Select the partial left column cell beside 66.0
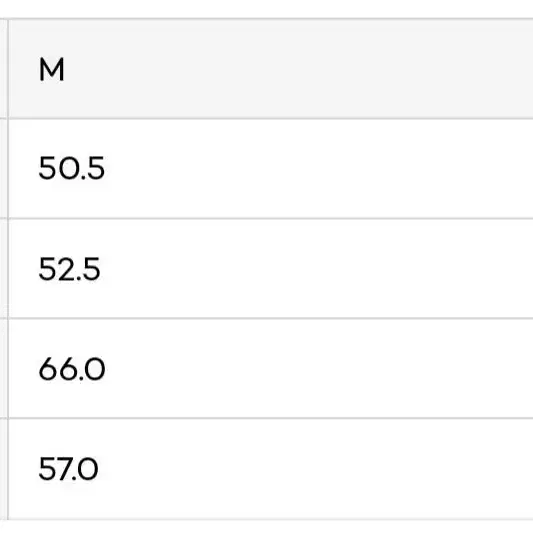 click(3, 368)
